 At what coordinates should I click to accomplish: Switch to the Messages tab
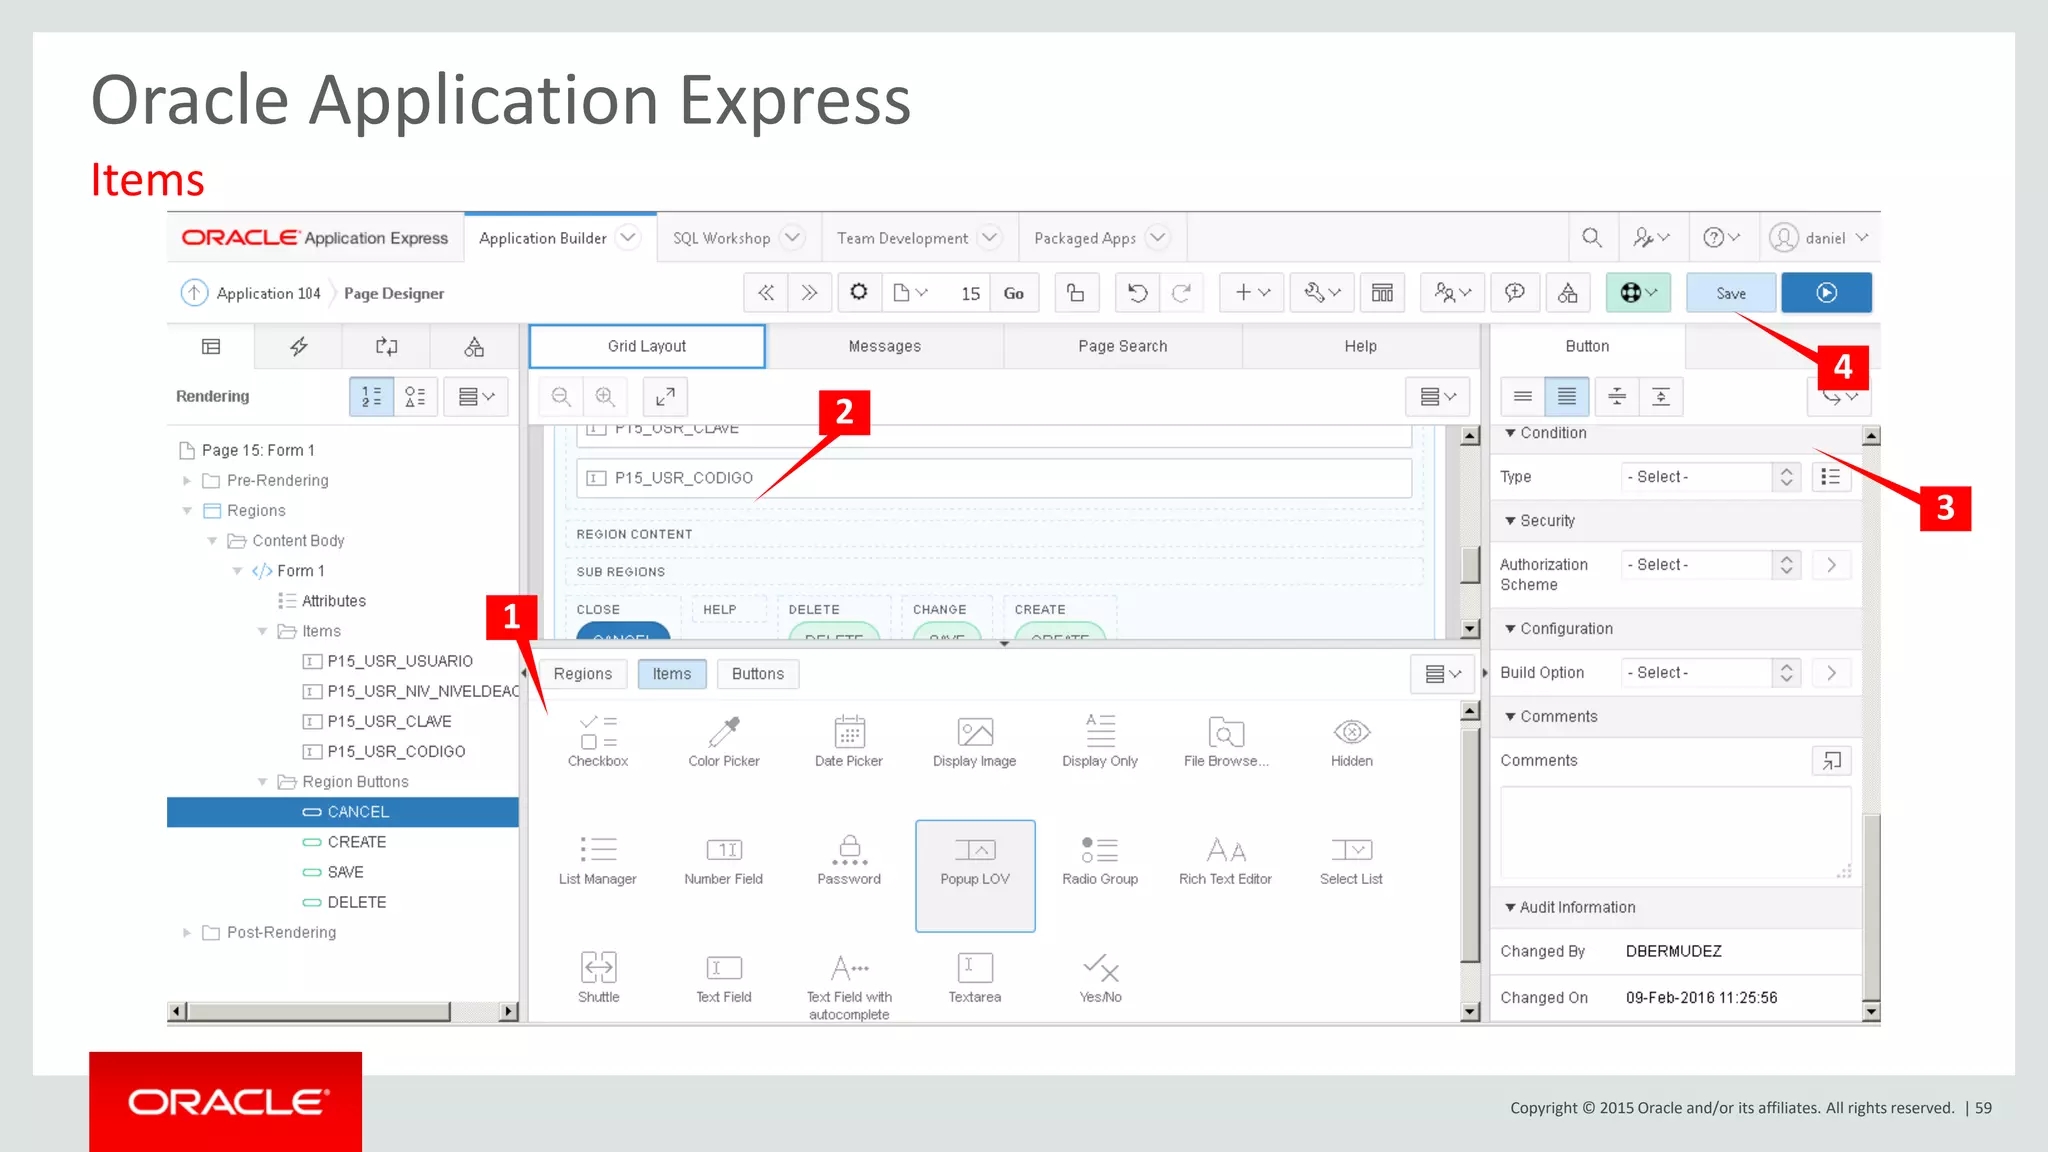(x=885, y=346)
